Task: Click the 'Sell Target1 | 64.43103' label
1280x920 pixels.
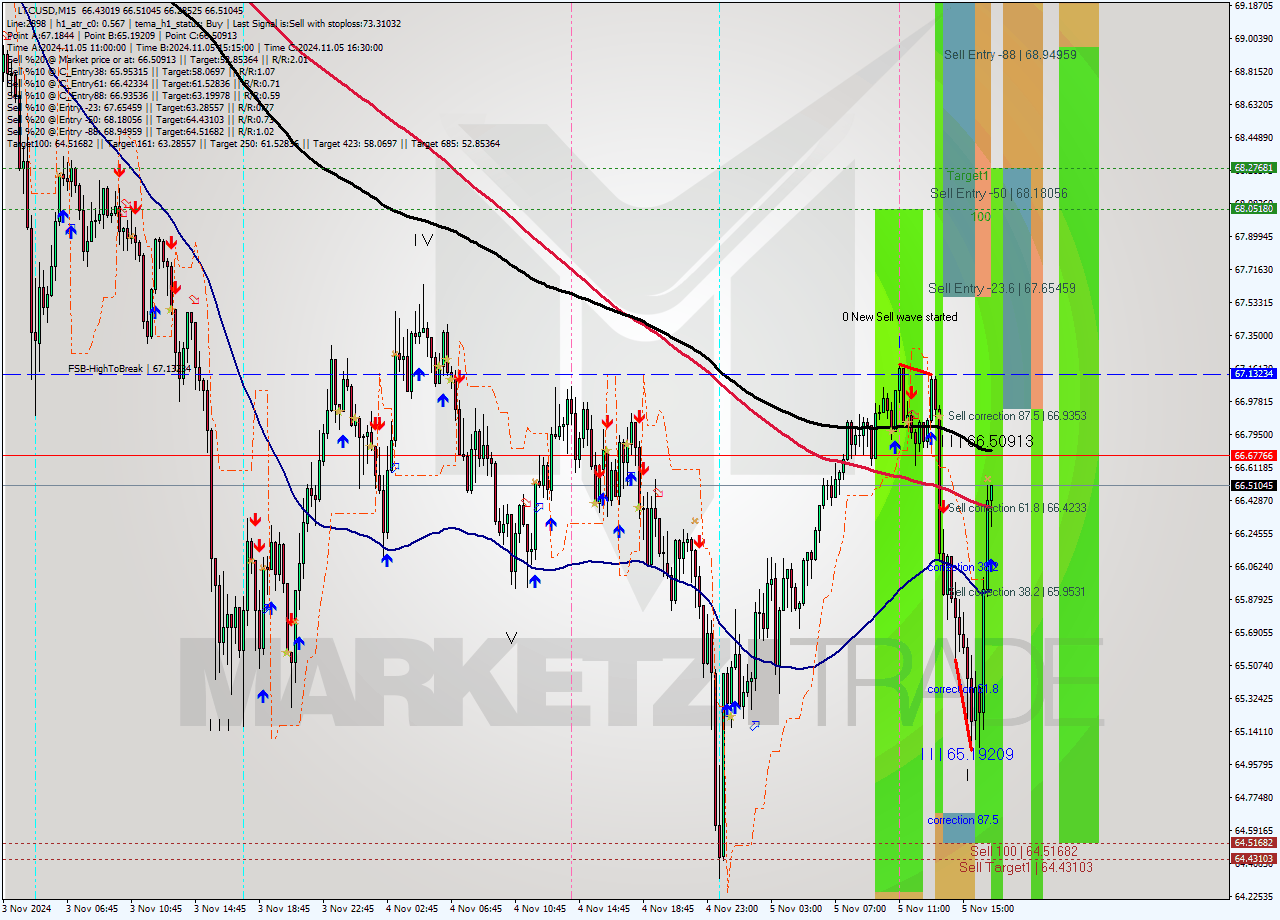Action: pos(1025,867)
